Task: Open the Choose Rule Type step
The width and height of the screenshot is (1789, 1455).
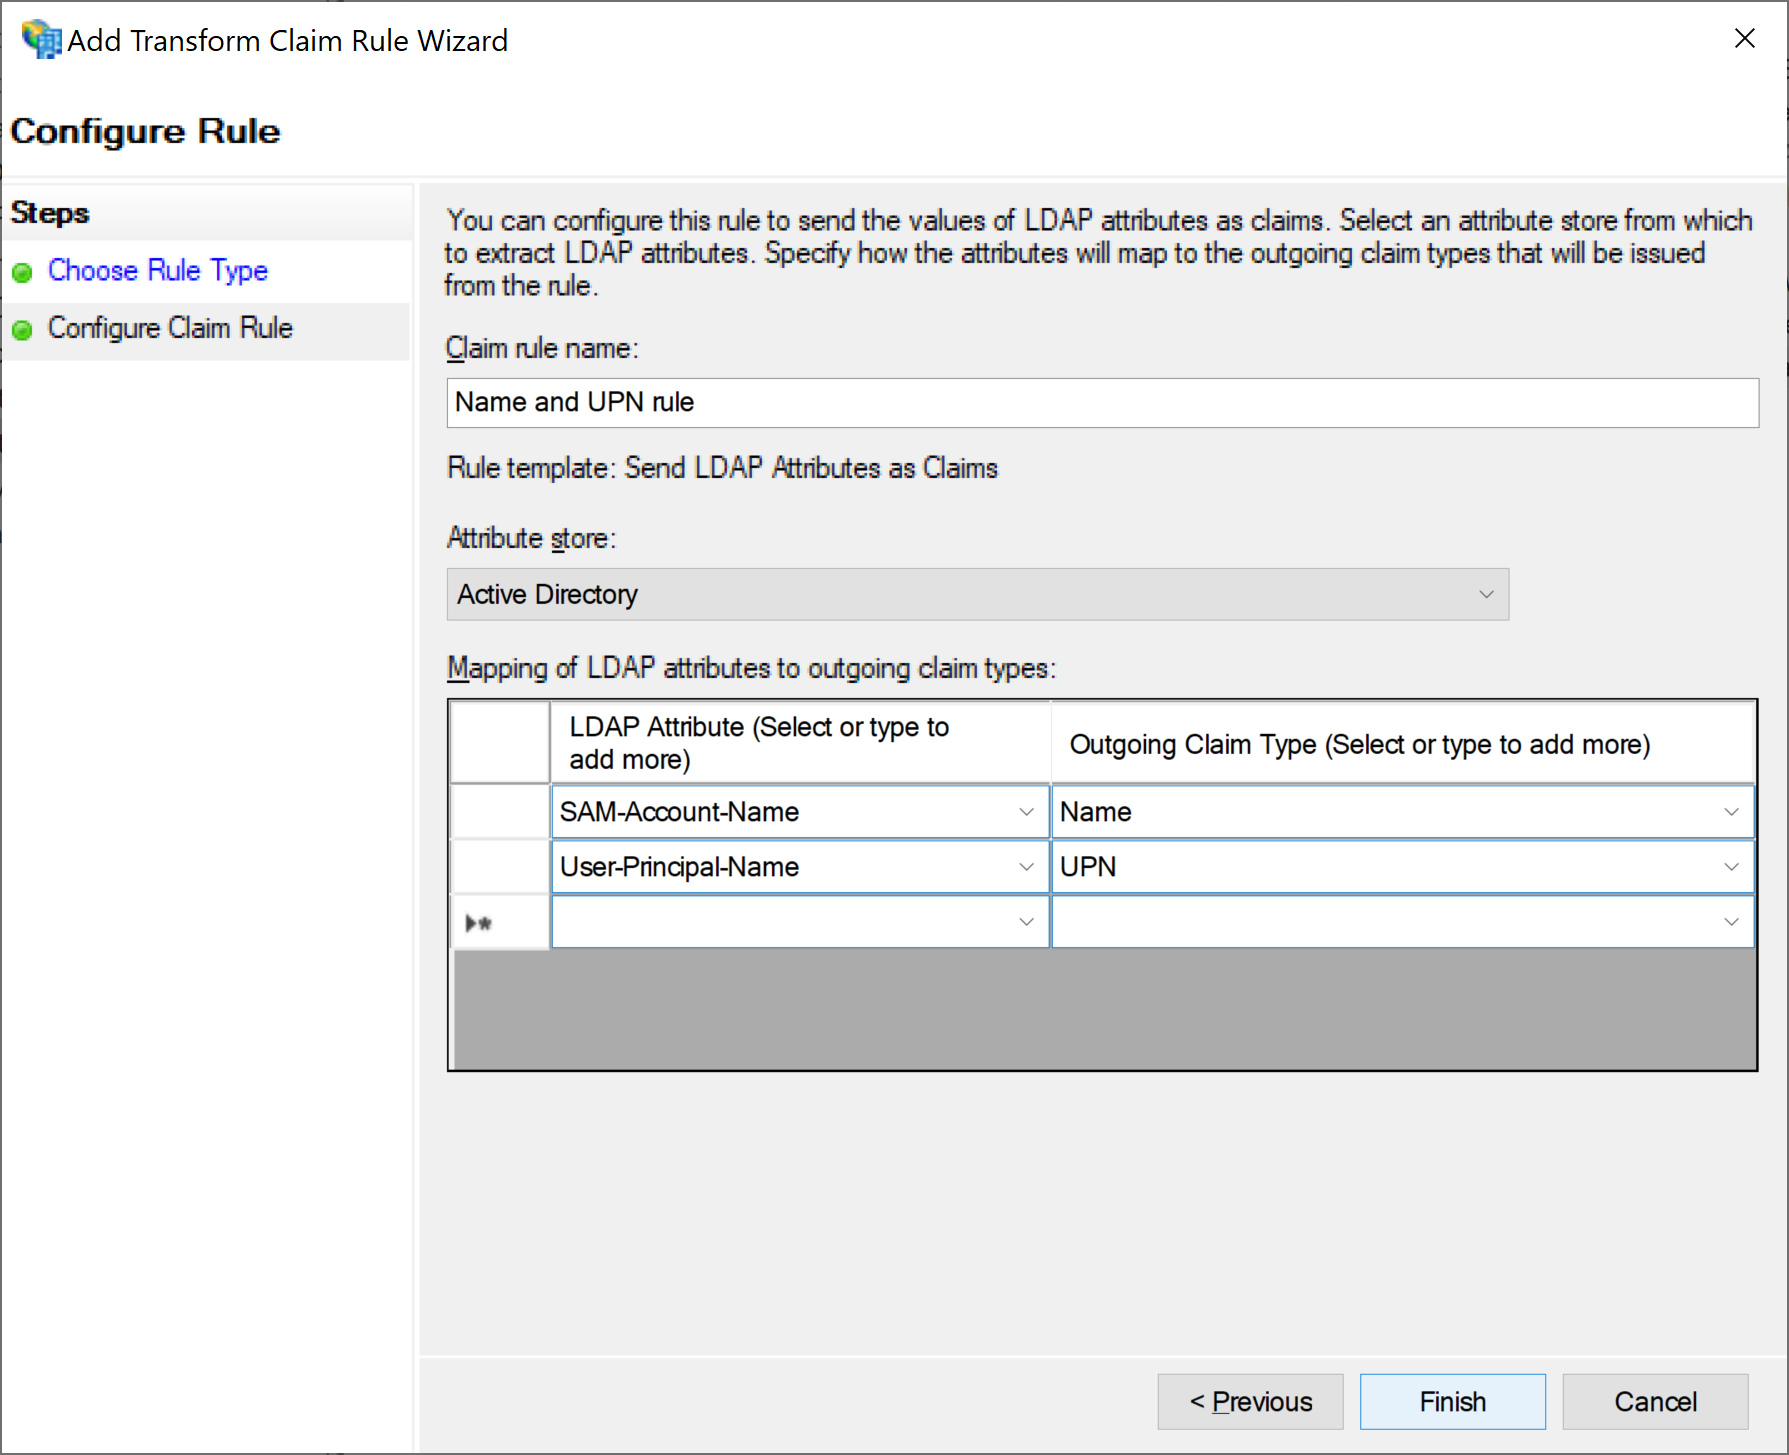Action: click(158, 270)
